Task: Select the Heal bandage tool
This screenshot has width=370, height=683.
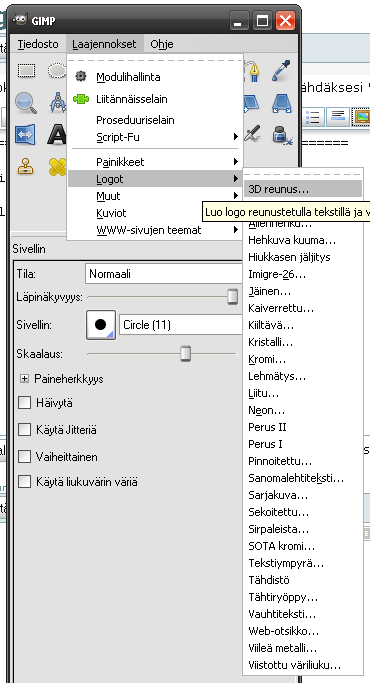Action: click(x=57, y=166)
